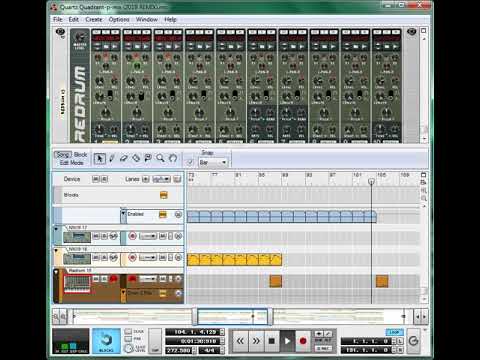Open the Create menu
Image resolution: width=480 pixels, height=360 pixels.
(94, 19)
